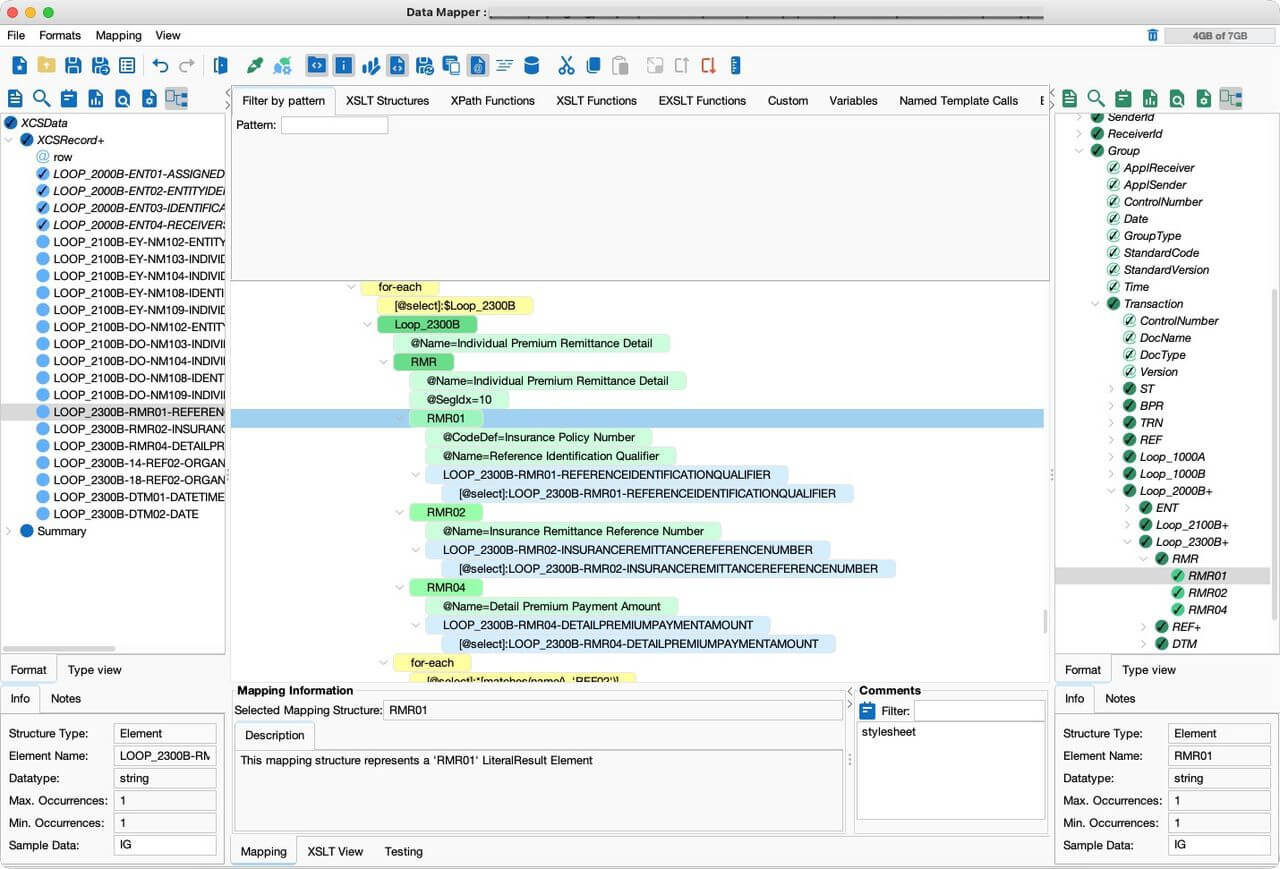Toggle check on target ApplReceiver node

1113,168
